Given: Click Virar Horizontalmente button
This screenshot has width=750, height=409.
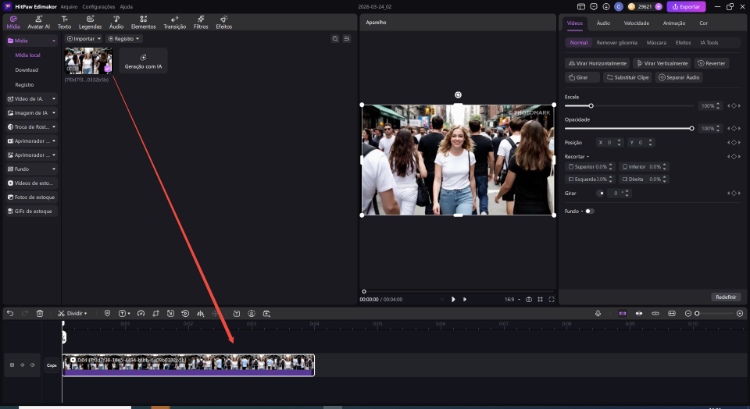Looking at the screenshot, I should [x=597, y=63].
